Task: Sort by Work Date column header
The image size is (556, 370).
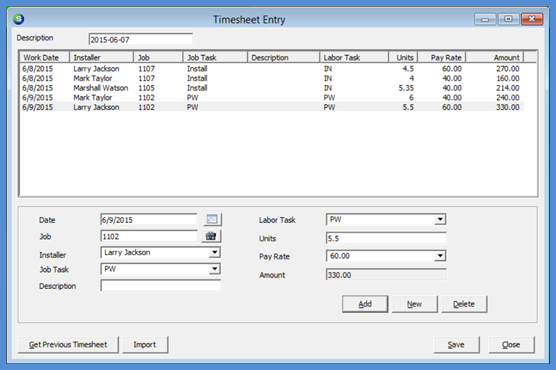Action: (44, 57)
